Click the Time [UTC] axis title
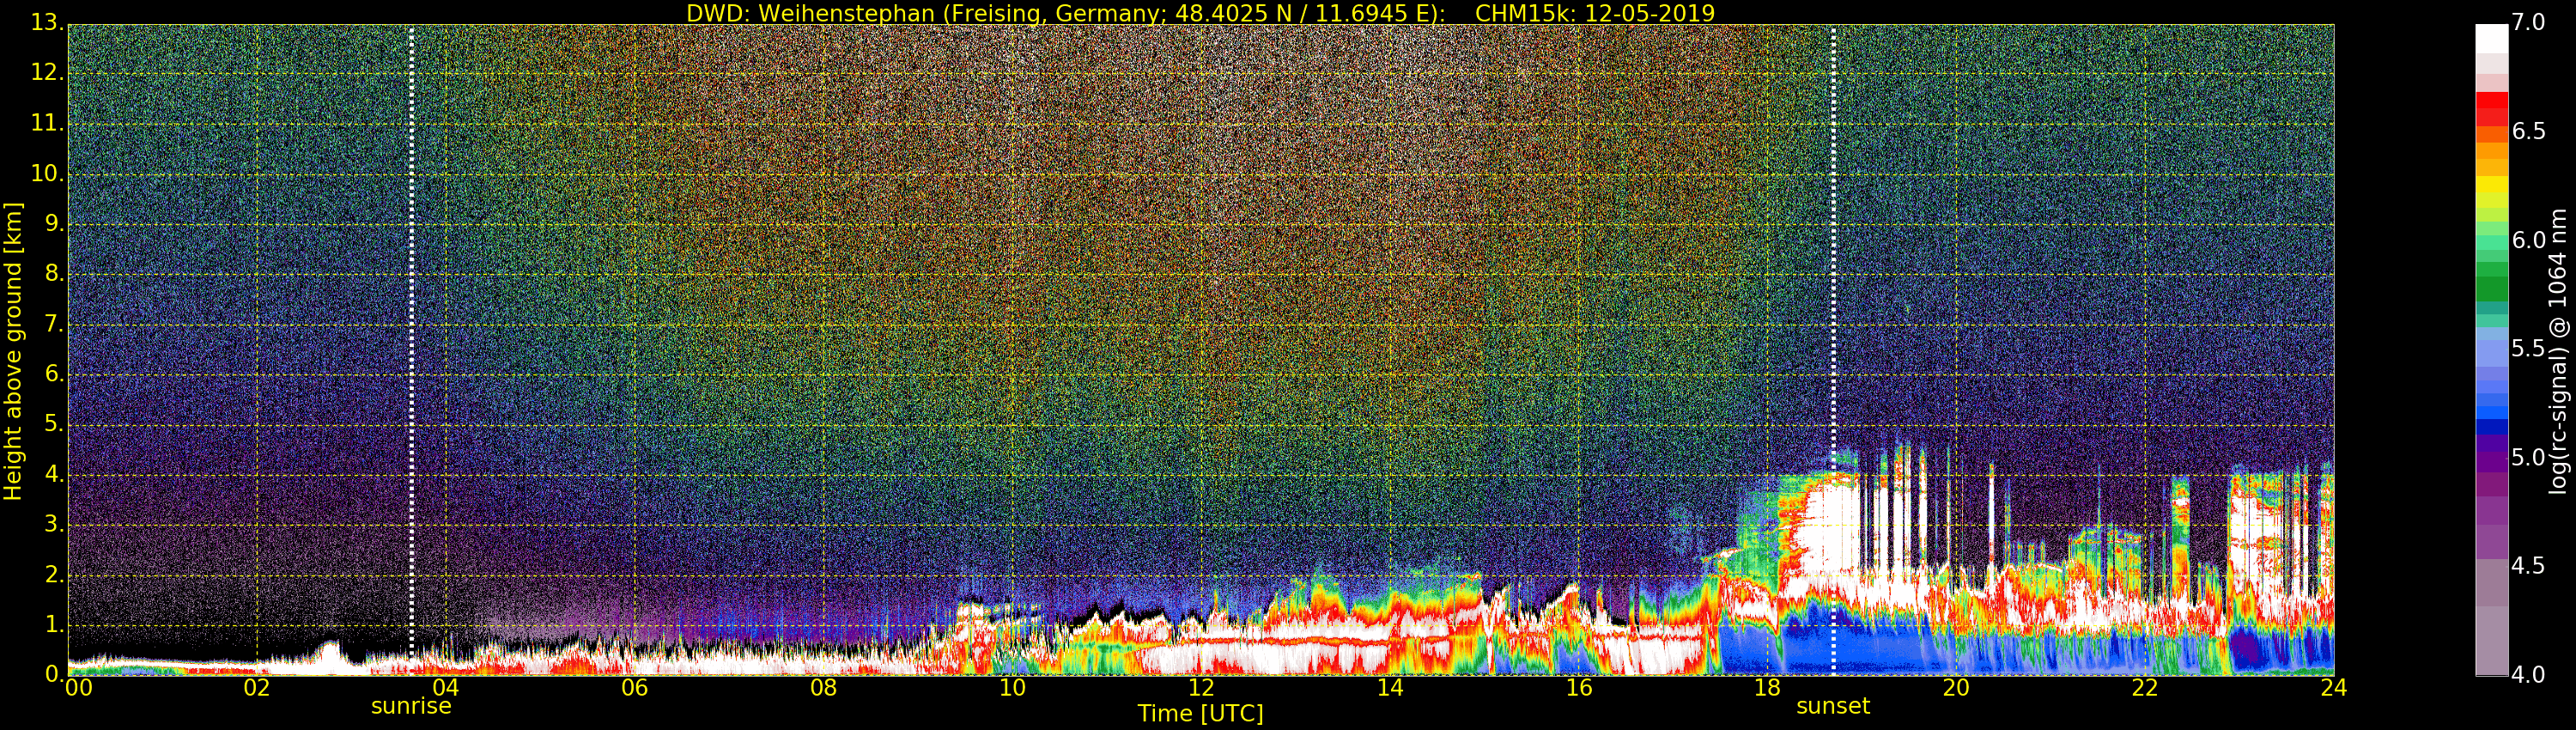The width and height of the screenshot is (2576, 730). pyautogui.click(x=1200, y=714)
